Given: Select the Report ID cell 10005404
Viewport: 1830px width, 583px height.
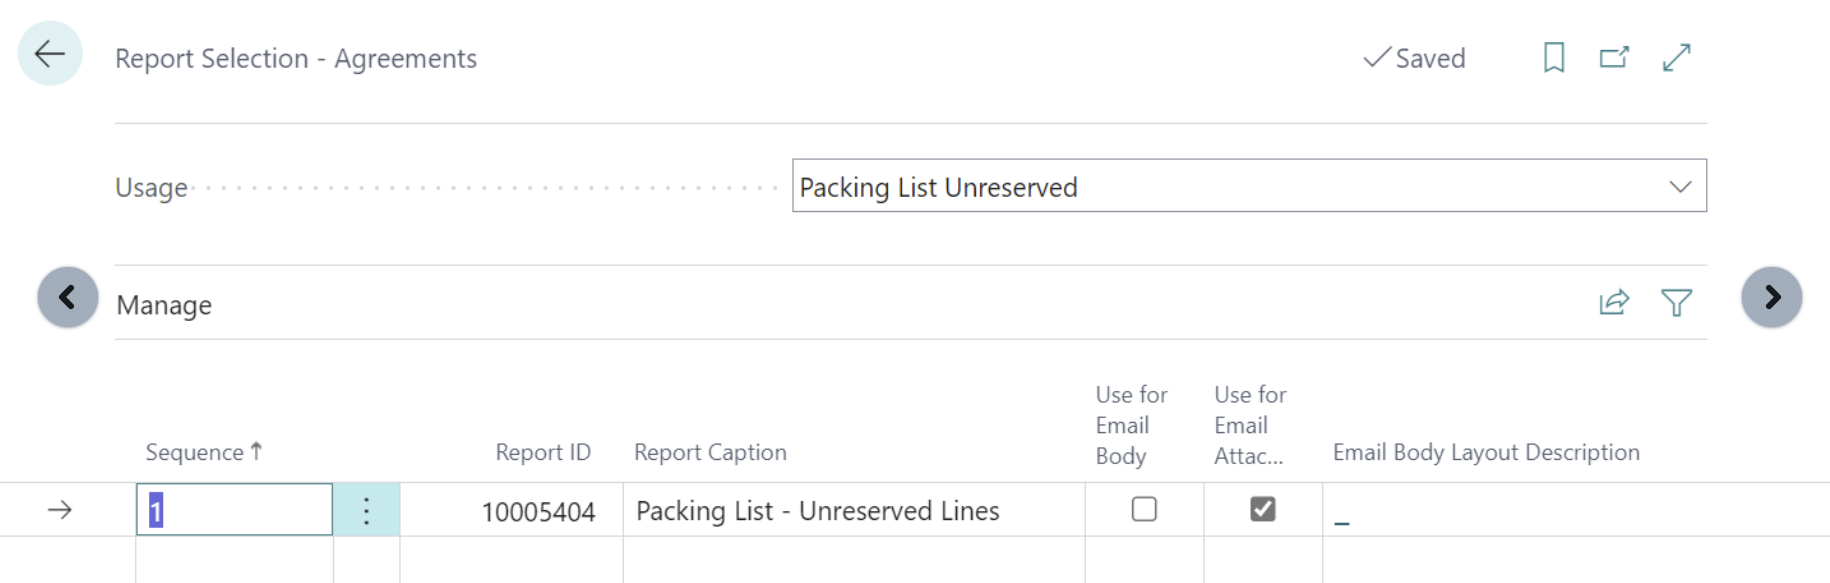Looking at the screenshot, I should [538, 511].
